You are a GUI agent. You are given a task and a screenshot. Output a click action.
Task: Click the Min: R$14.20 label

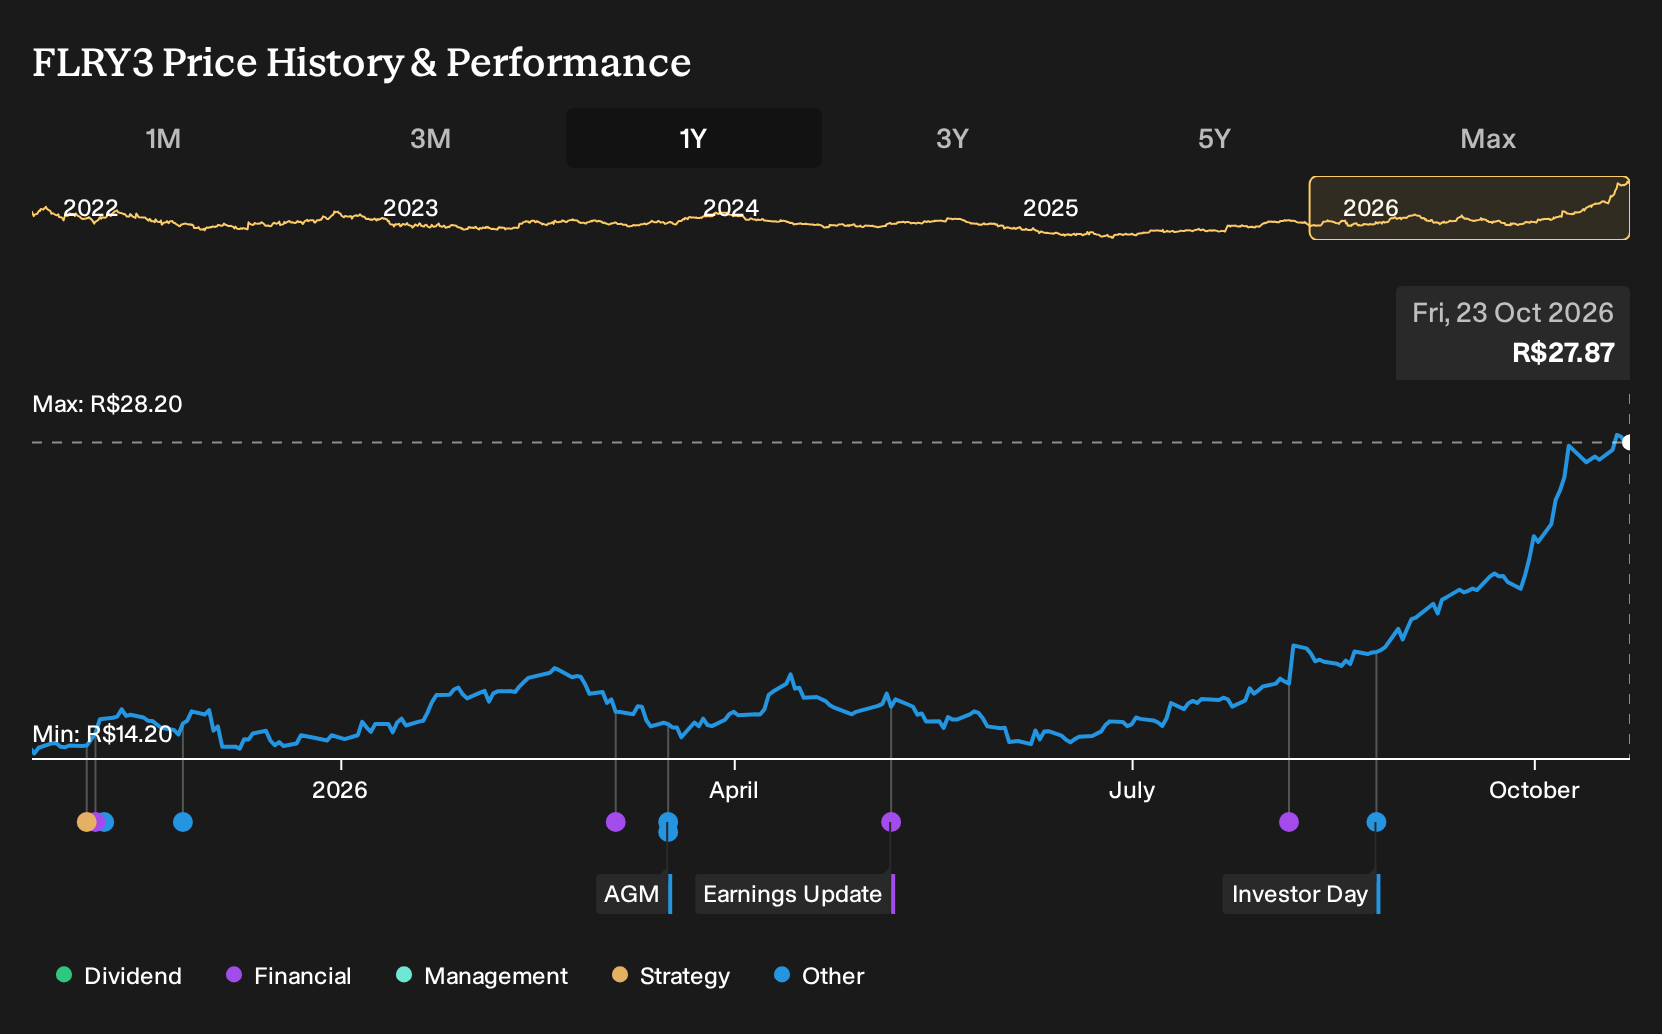[x=102, y=734]
